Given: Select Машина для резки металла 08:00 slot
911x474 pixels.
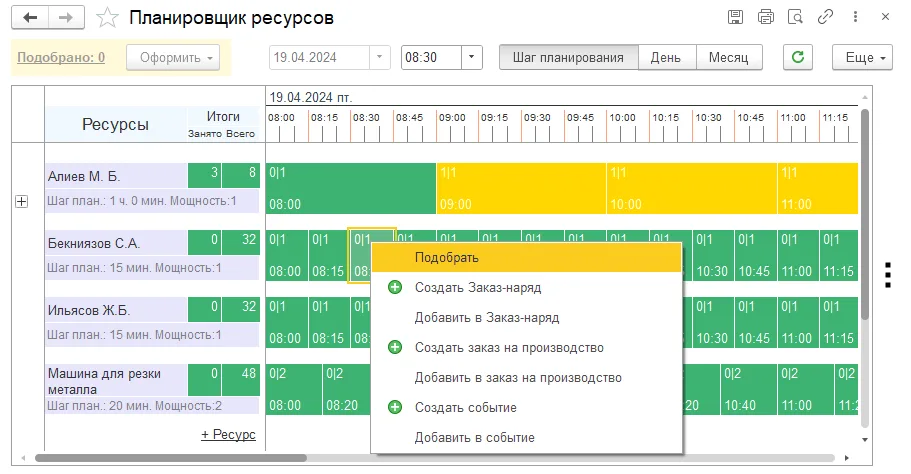Looking at the screenshot, I should tap(294, 390).
